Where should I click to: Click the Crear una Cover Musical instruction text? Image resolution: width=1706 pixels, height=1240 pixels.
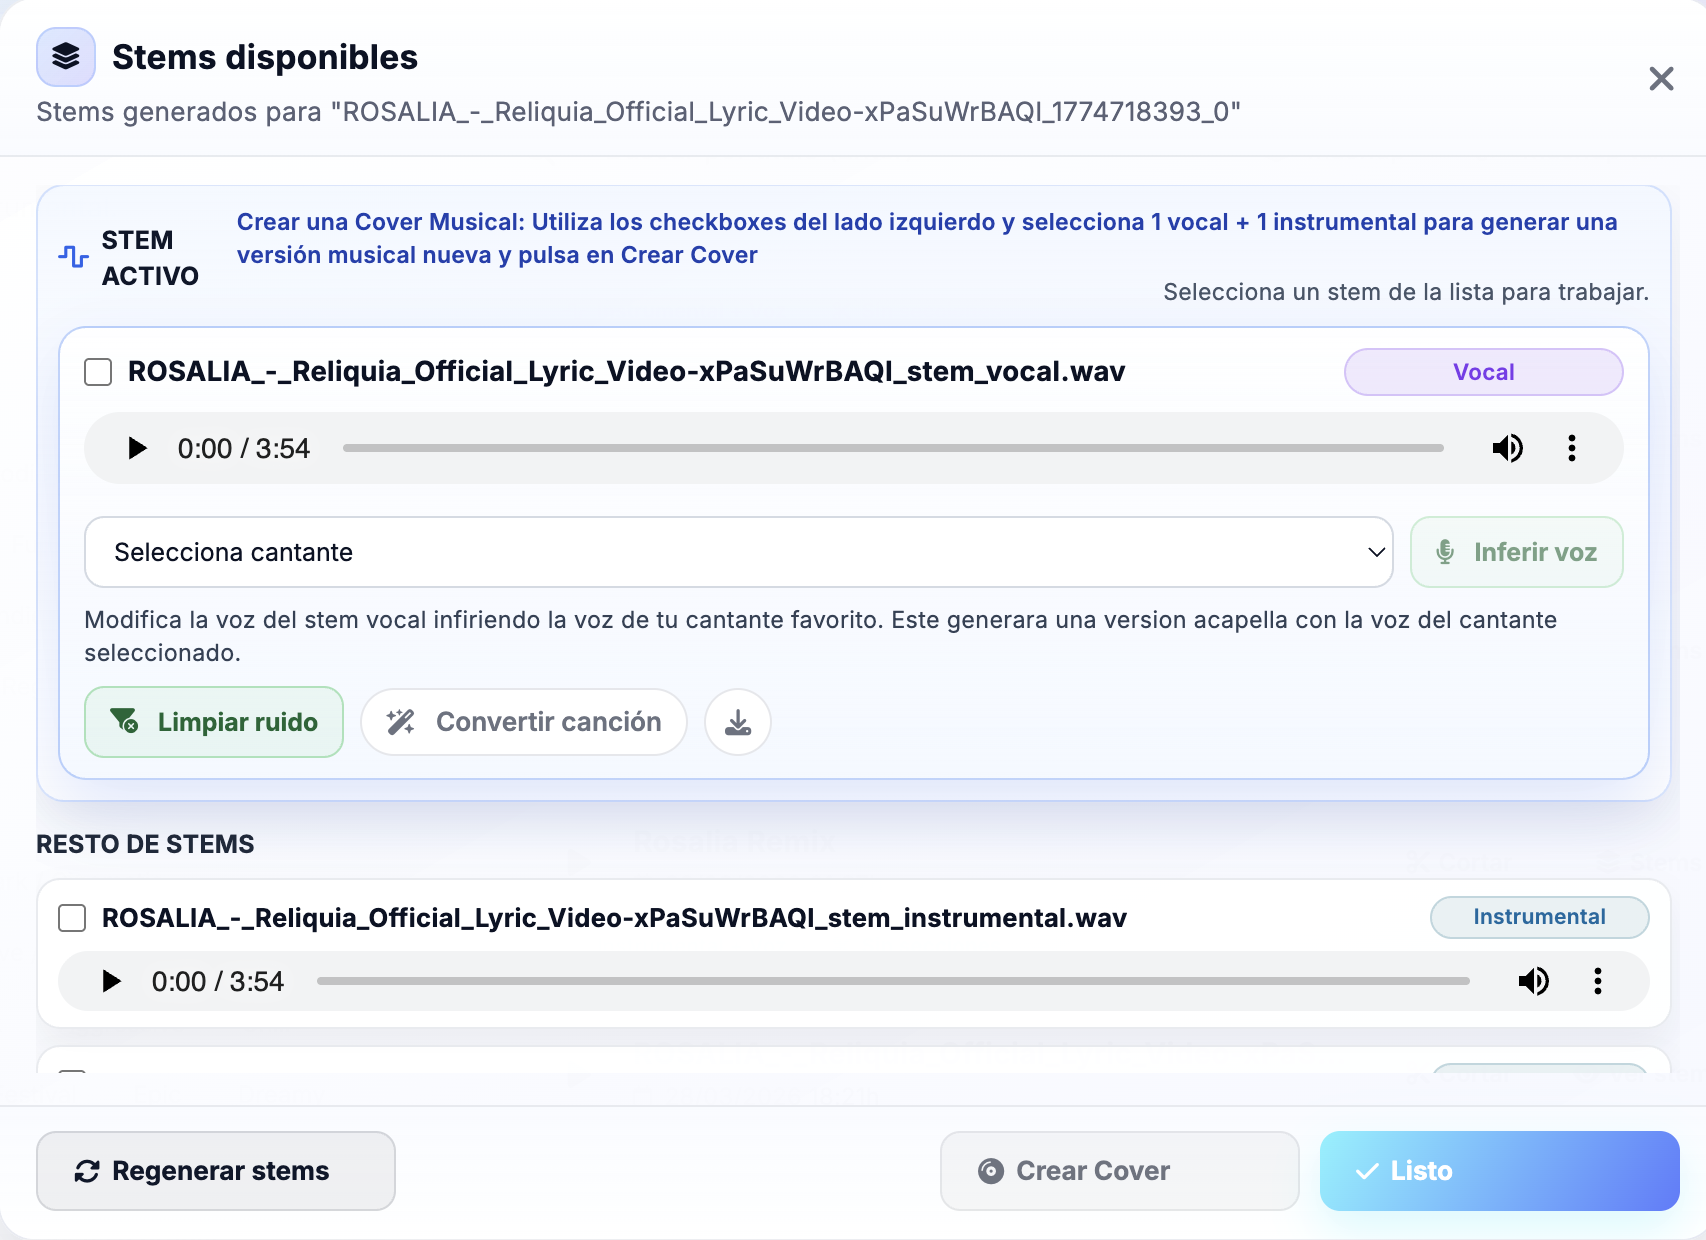[x=927, y=238]
